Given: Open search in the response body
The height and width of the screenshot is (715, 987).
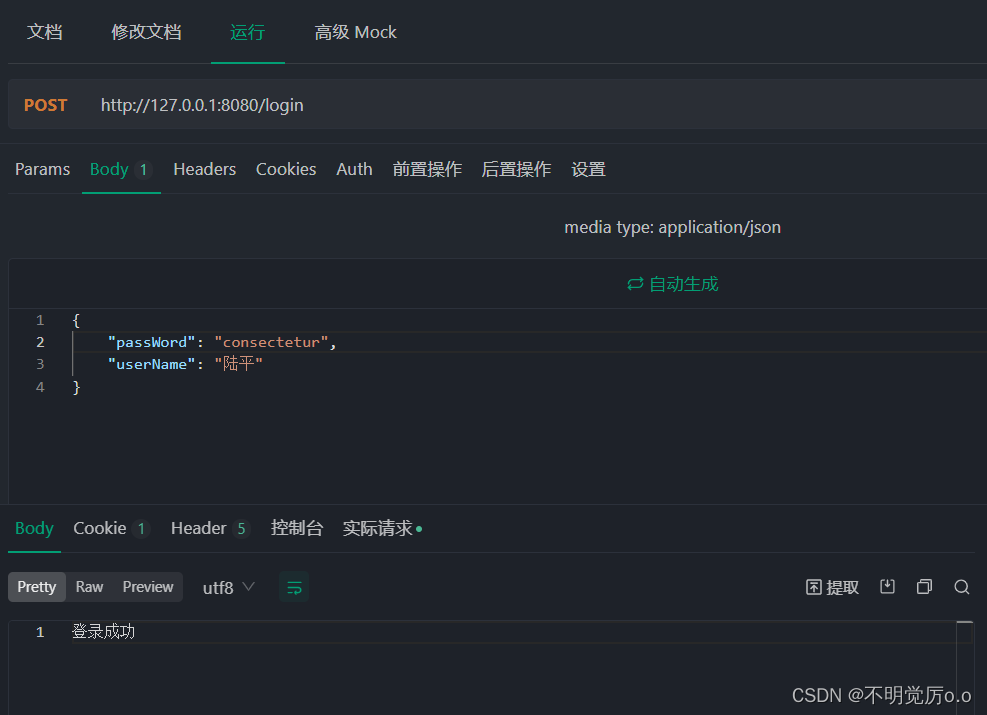Looking at the screenshot, I should pos(961,587).
